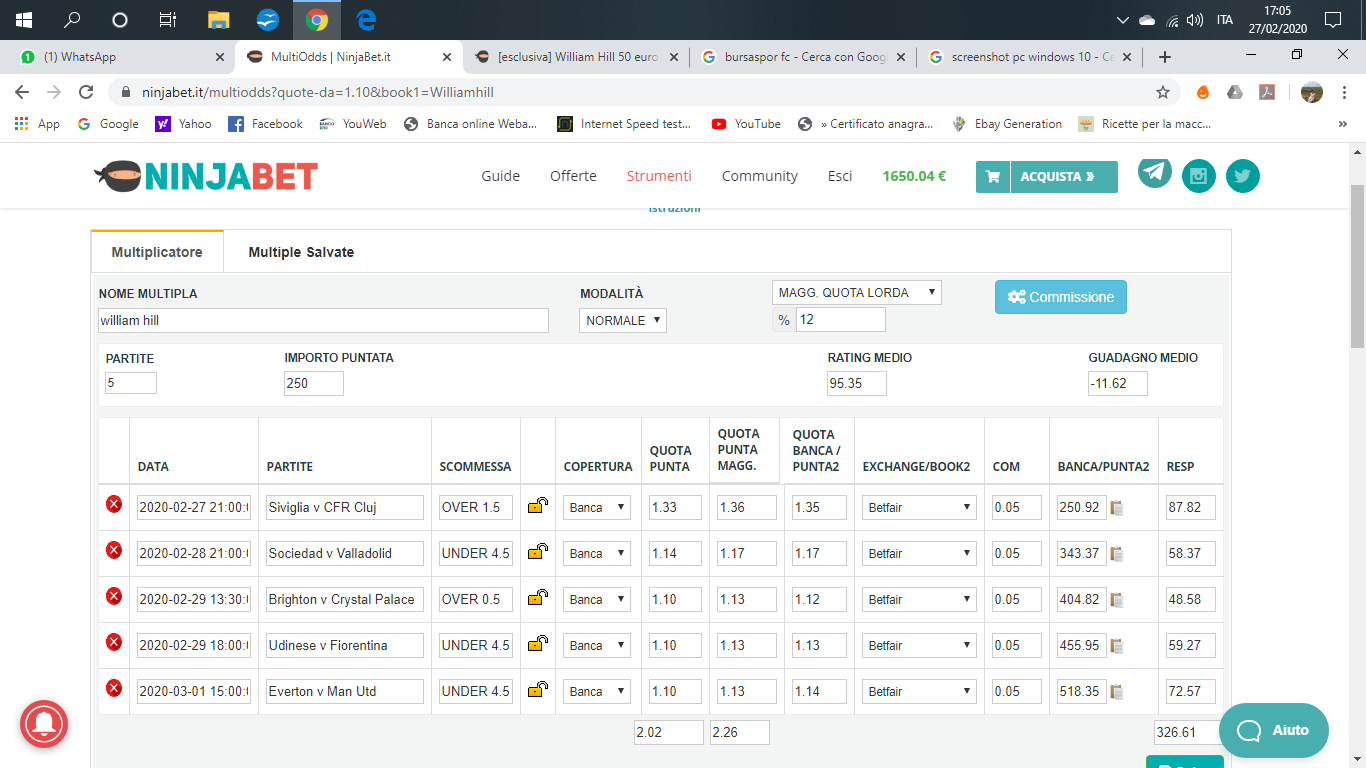Screen dimensions: 1366x768
Task: Open the Guide menu
Action: tap(501, 176)
